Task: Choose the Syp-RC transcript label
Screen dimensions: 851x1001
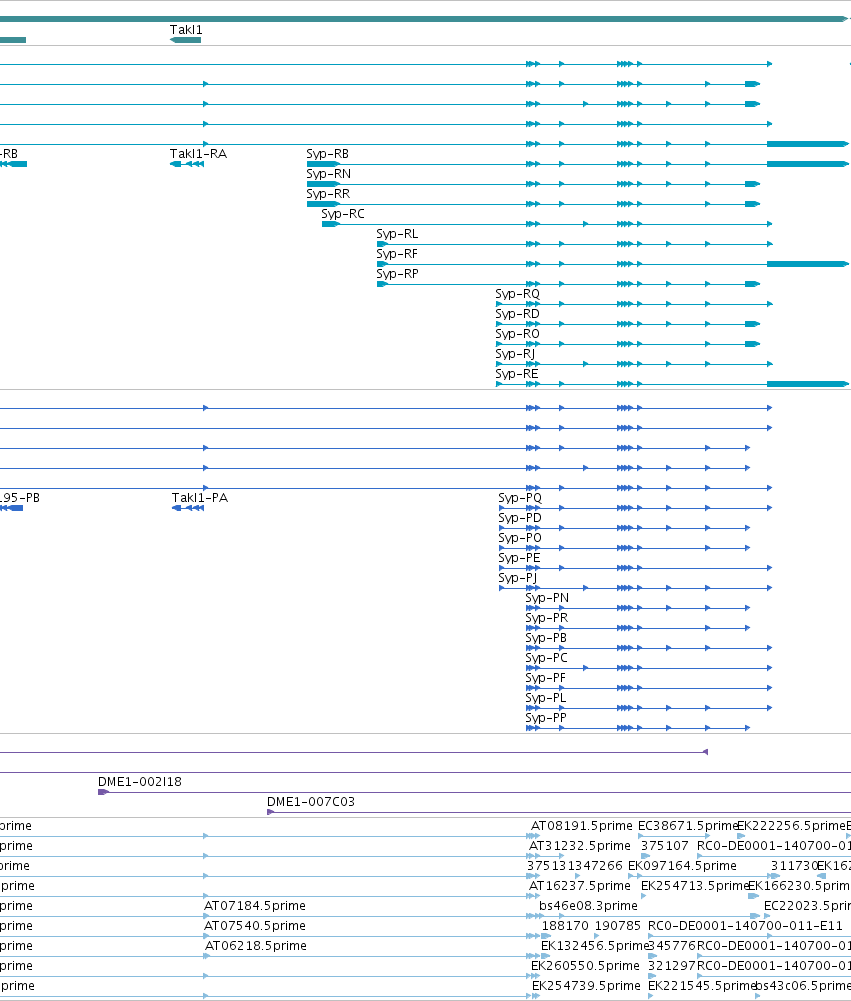Action: 343,213
